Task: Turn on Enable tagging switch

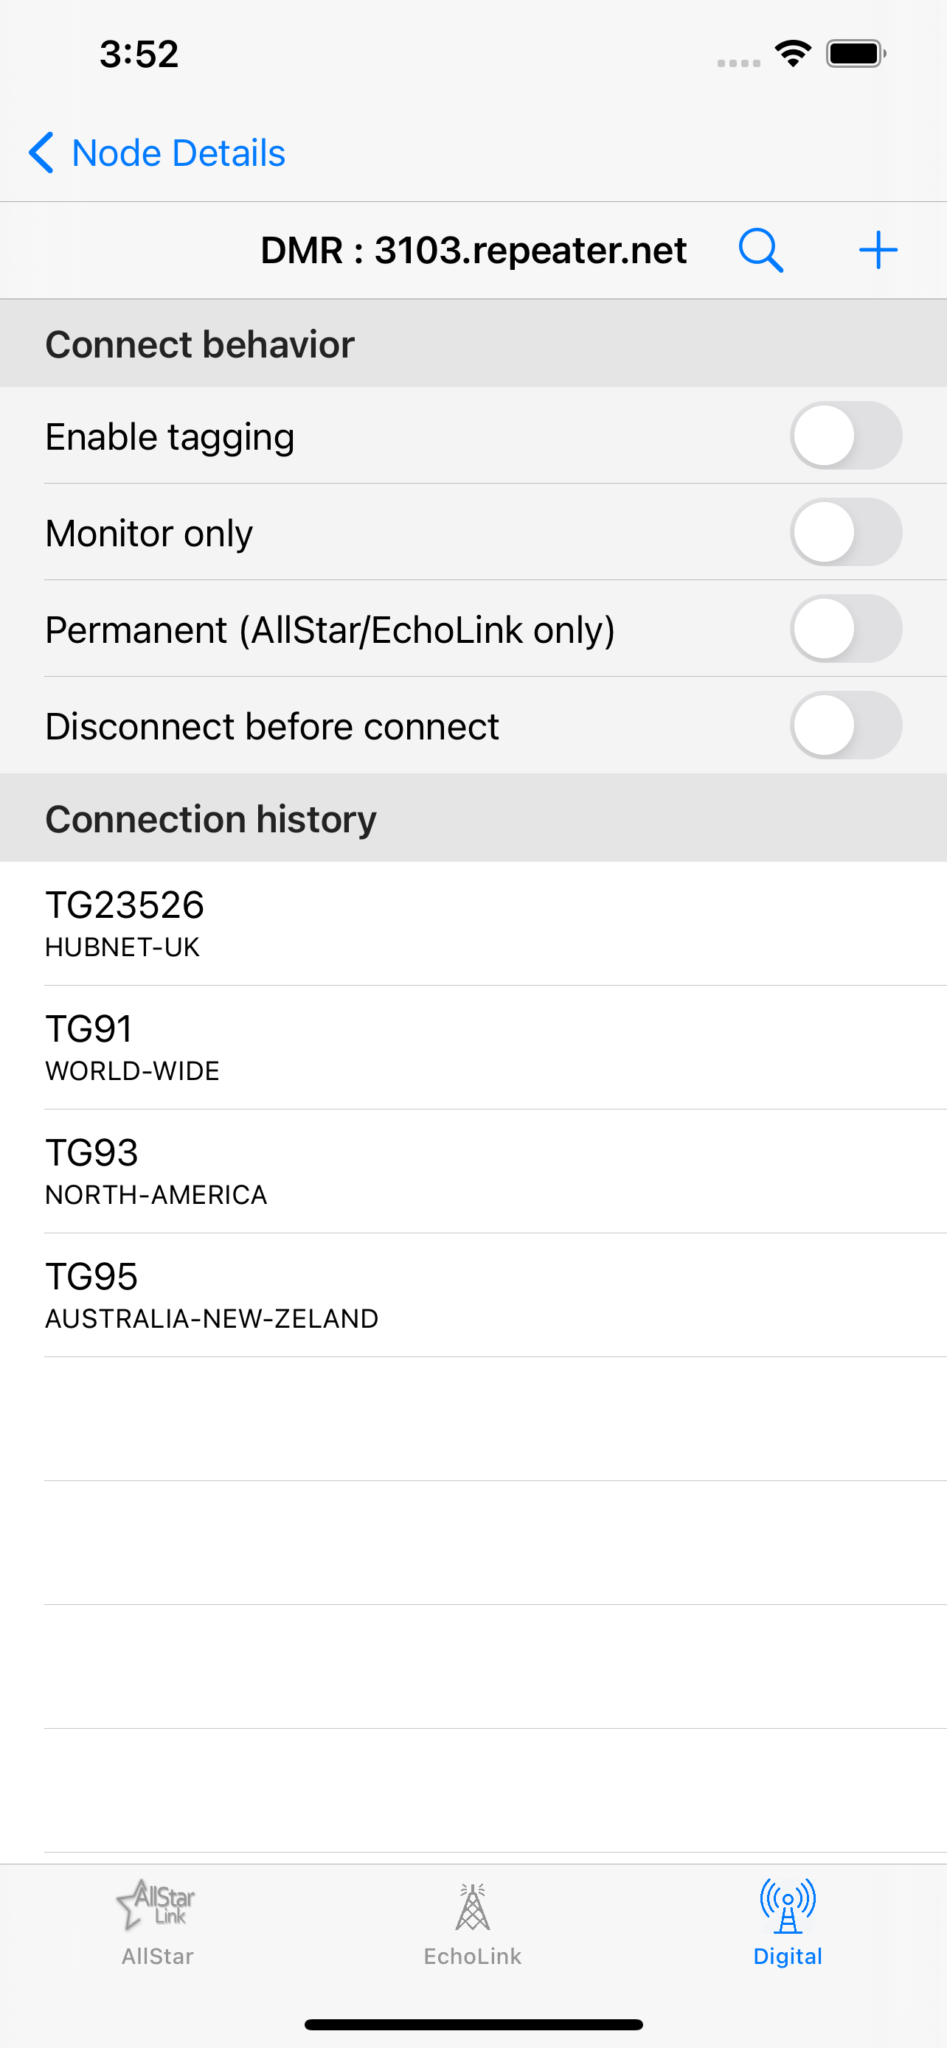Action: 846,436
